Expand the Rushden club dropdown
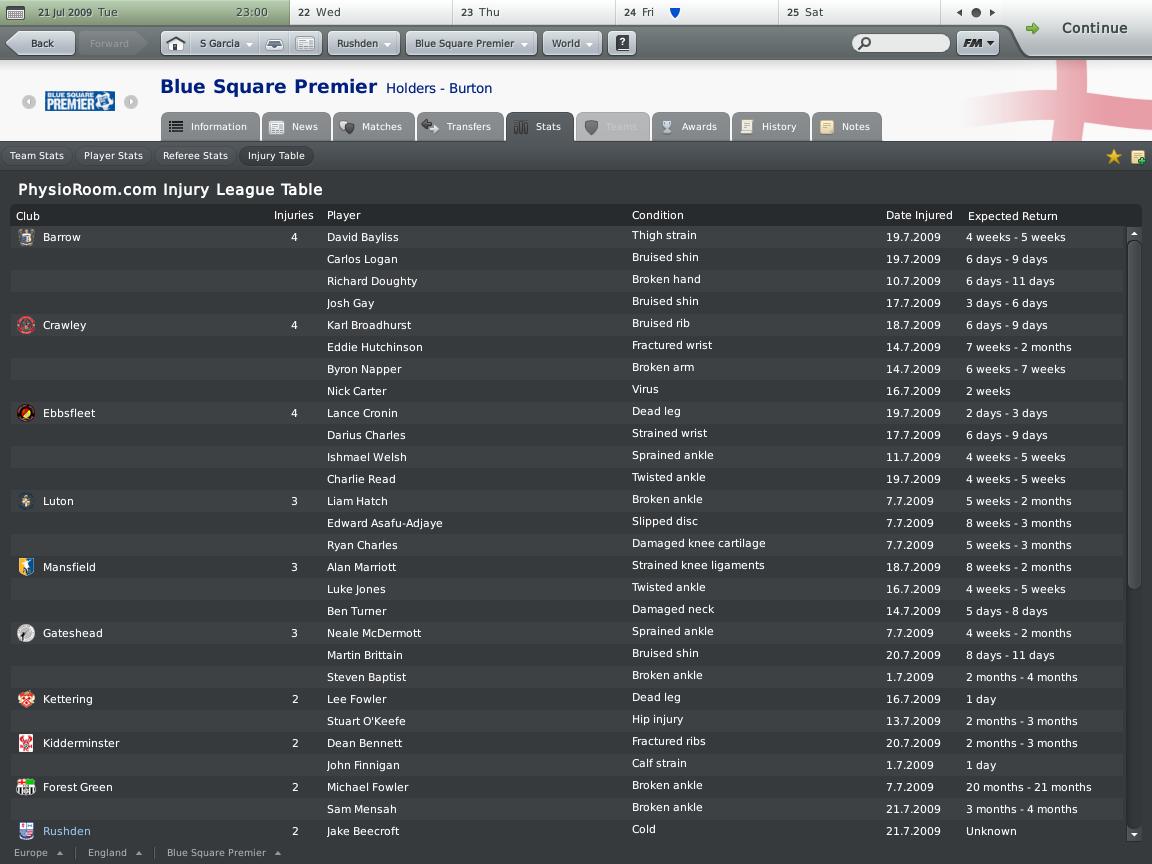 pos(364,44)
